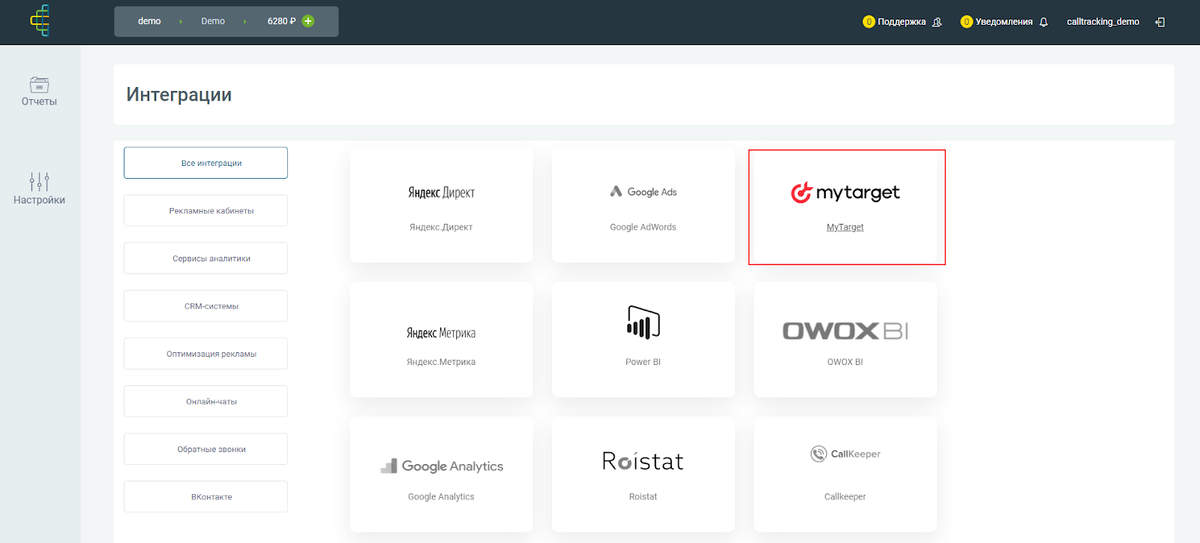This screenshot has height=543, width=1200.
Task: Click the 6280 ₽ balance
Action: [x=282, y=21]
